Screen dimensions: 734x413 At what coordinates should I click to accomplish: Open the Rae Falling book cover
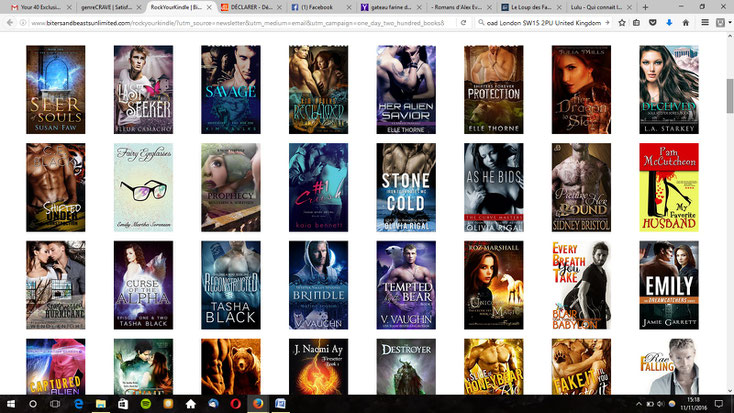pyautogui.click(x=669, y=367)
